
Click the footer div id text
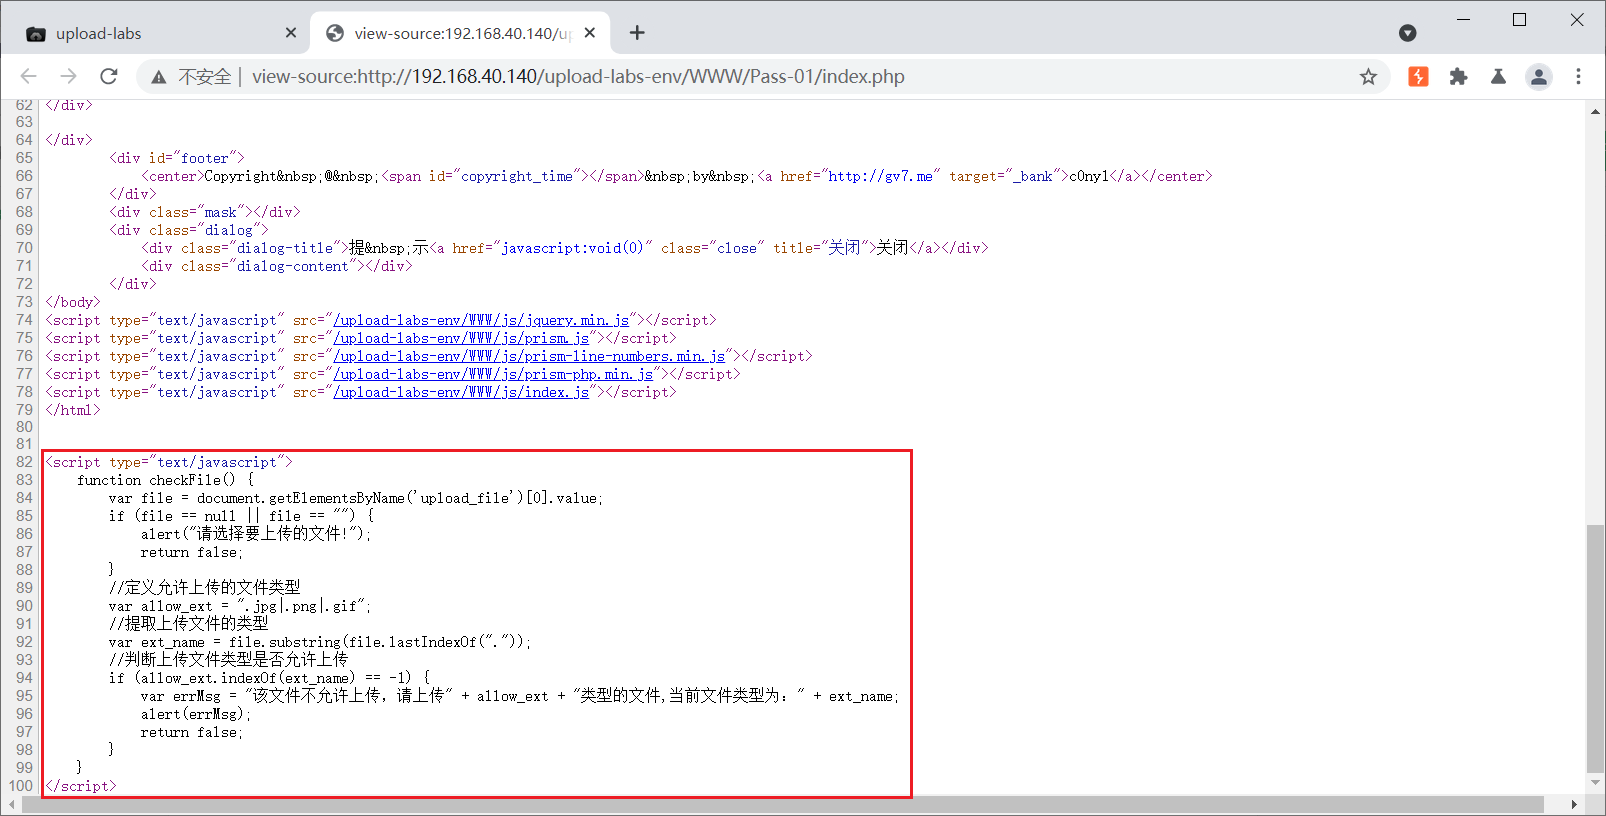click(205, 159)
